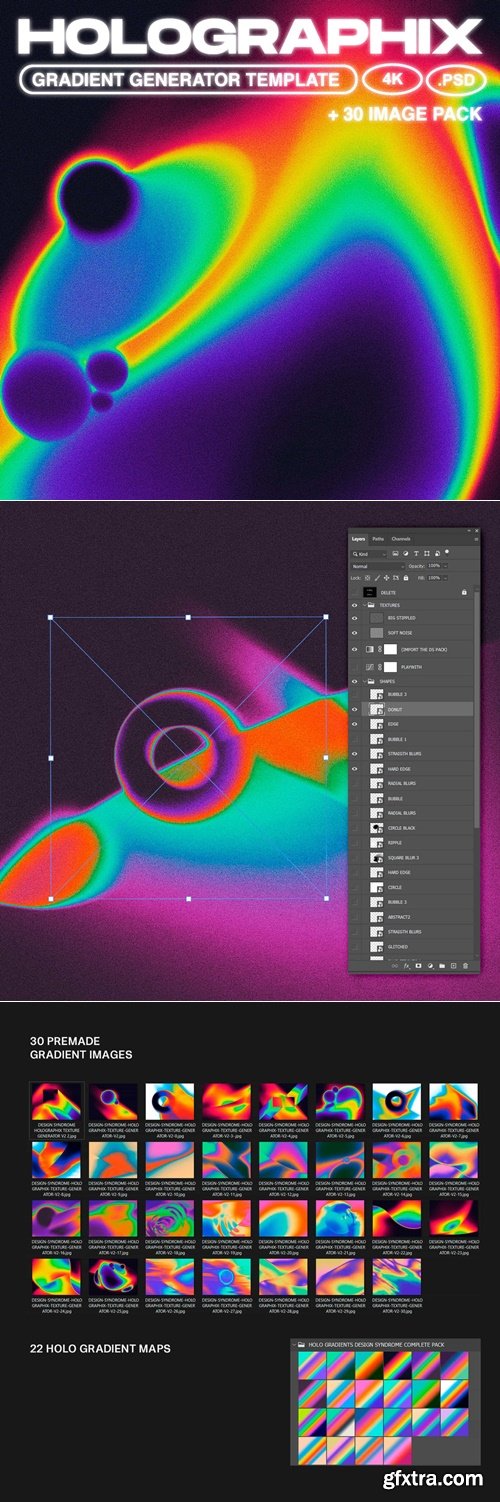Hide the EDGE layer
This screenshot has width=500, height=1502.
[x=355, y=723]
